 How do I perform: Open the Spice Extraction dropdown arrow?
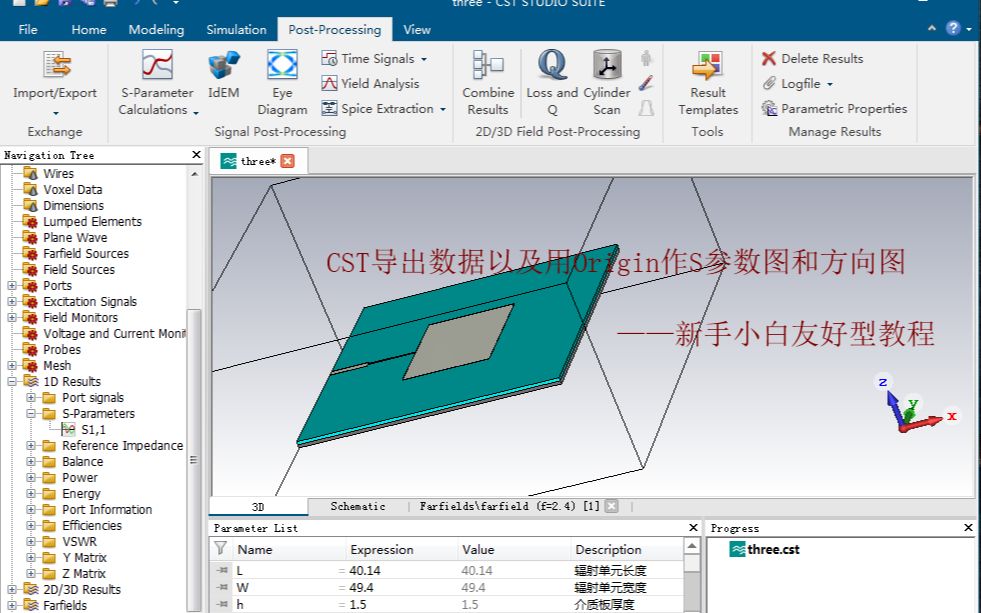pos(443,109)
